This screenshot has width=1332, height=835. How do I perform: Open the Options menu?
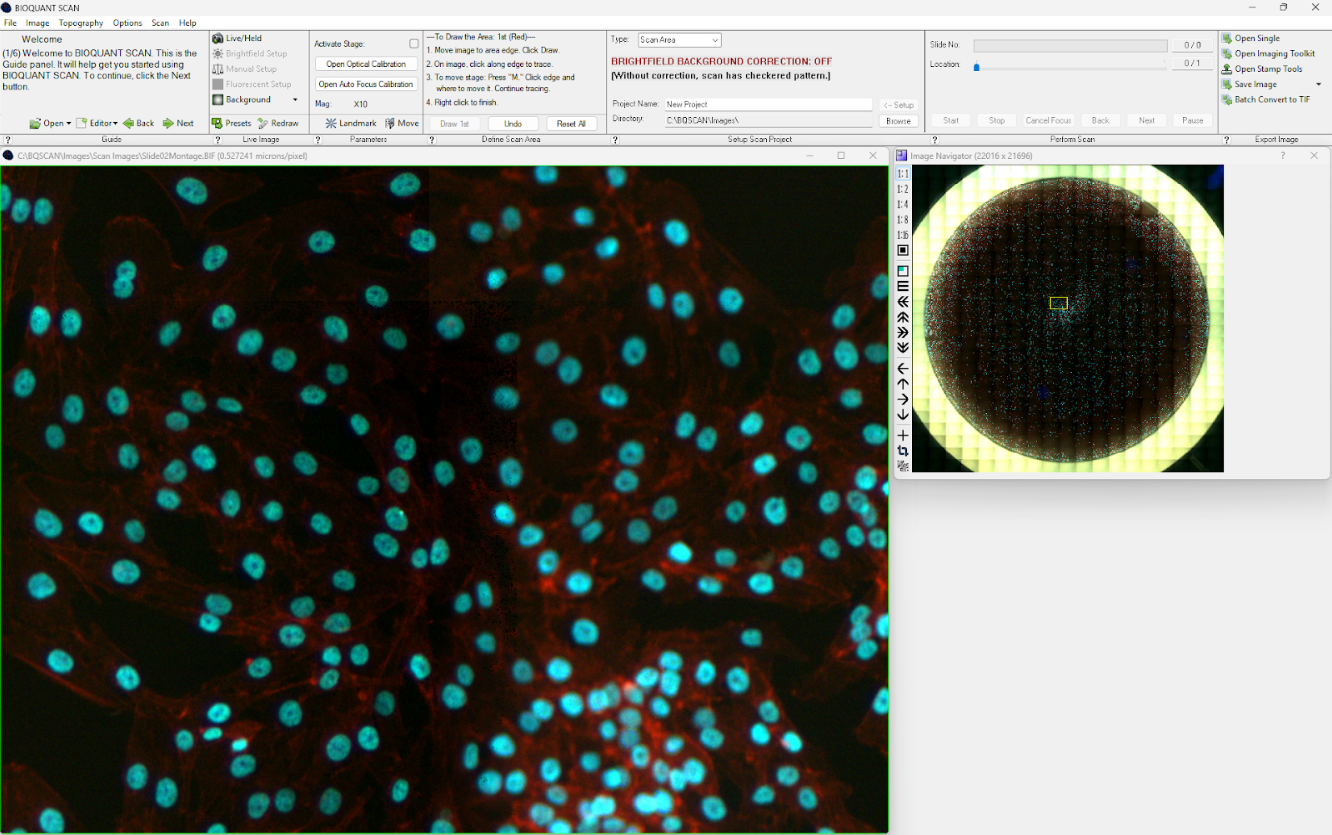(127, 23)
